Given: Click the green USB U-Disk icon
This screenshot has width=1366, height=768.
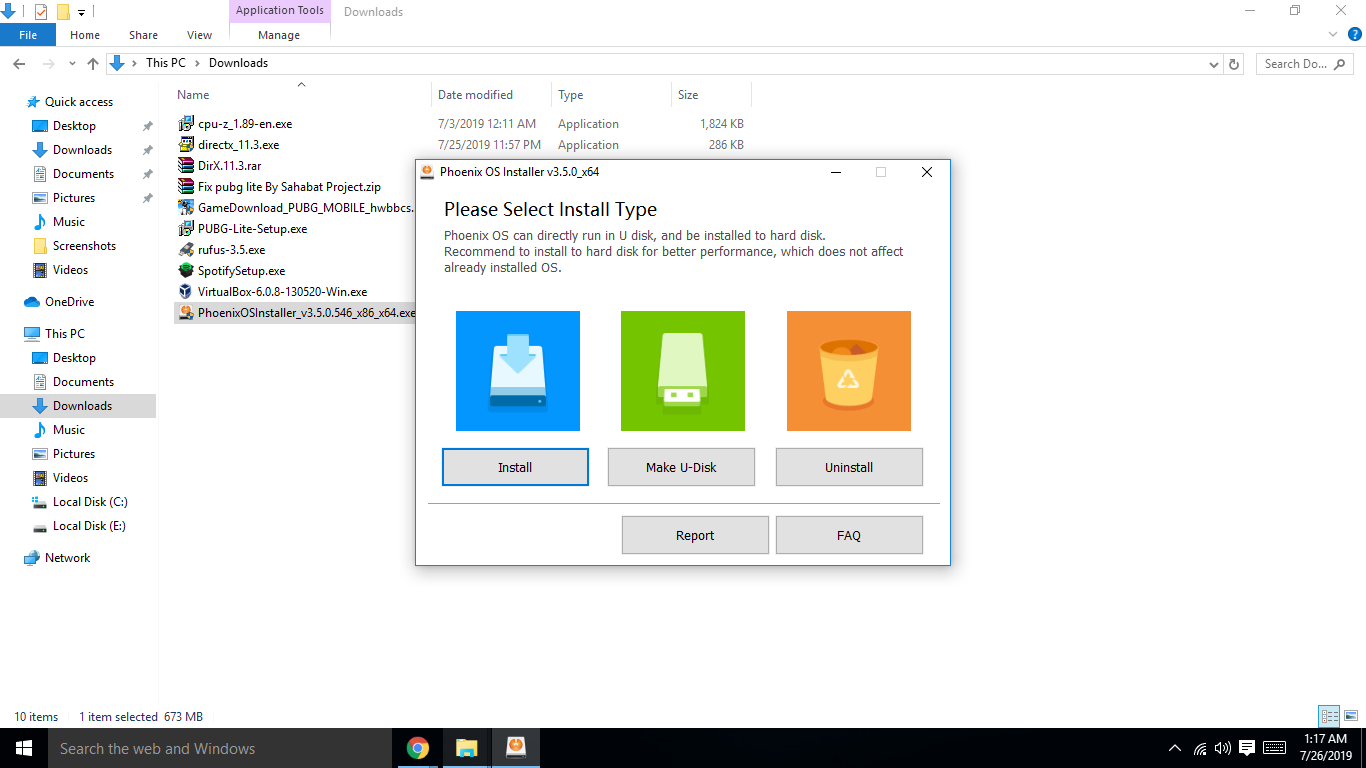Looking at the screenshot, I should 683,371.
